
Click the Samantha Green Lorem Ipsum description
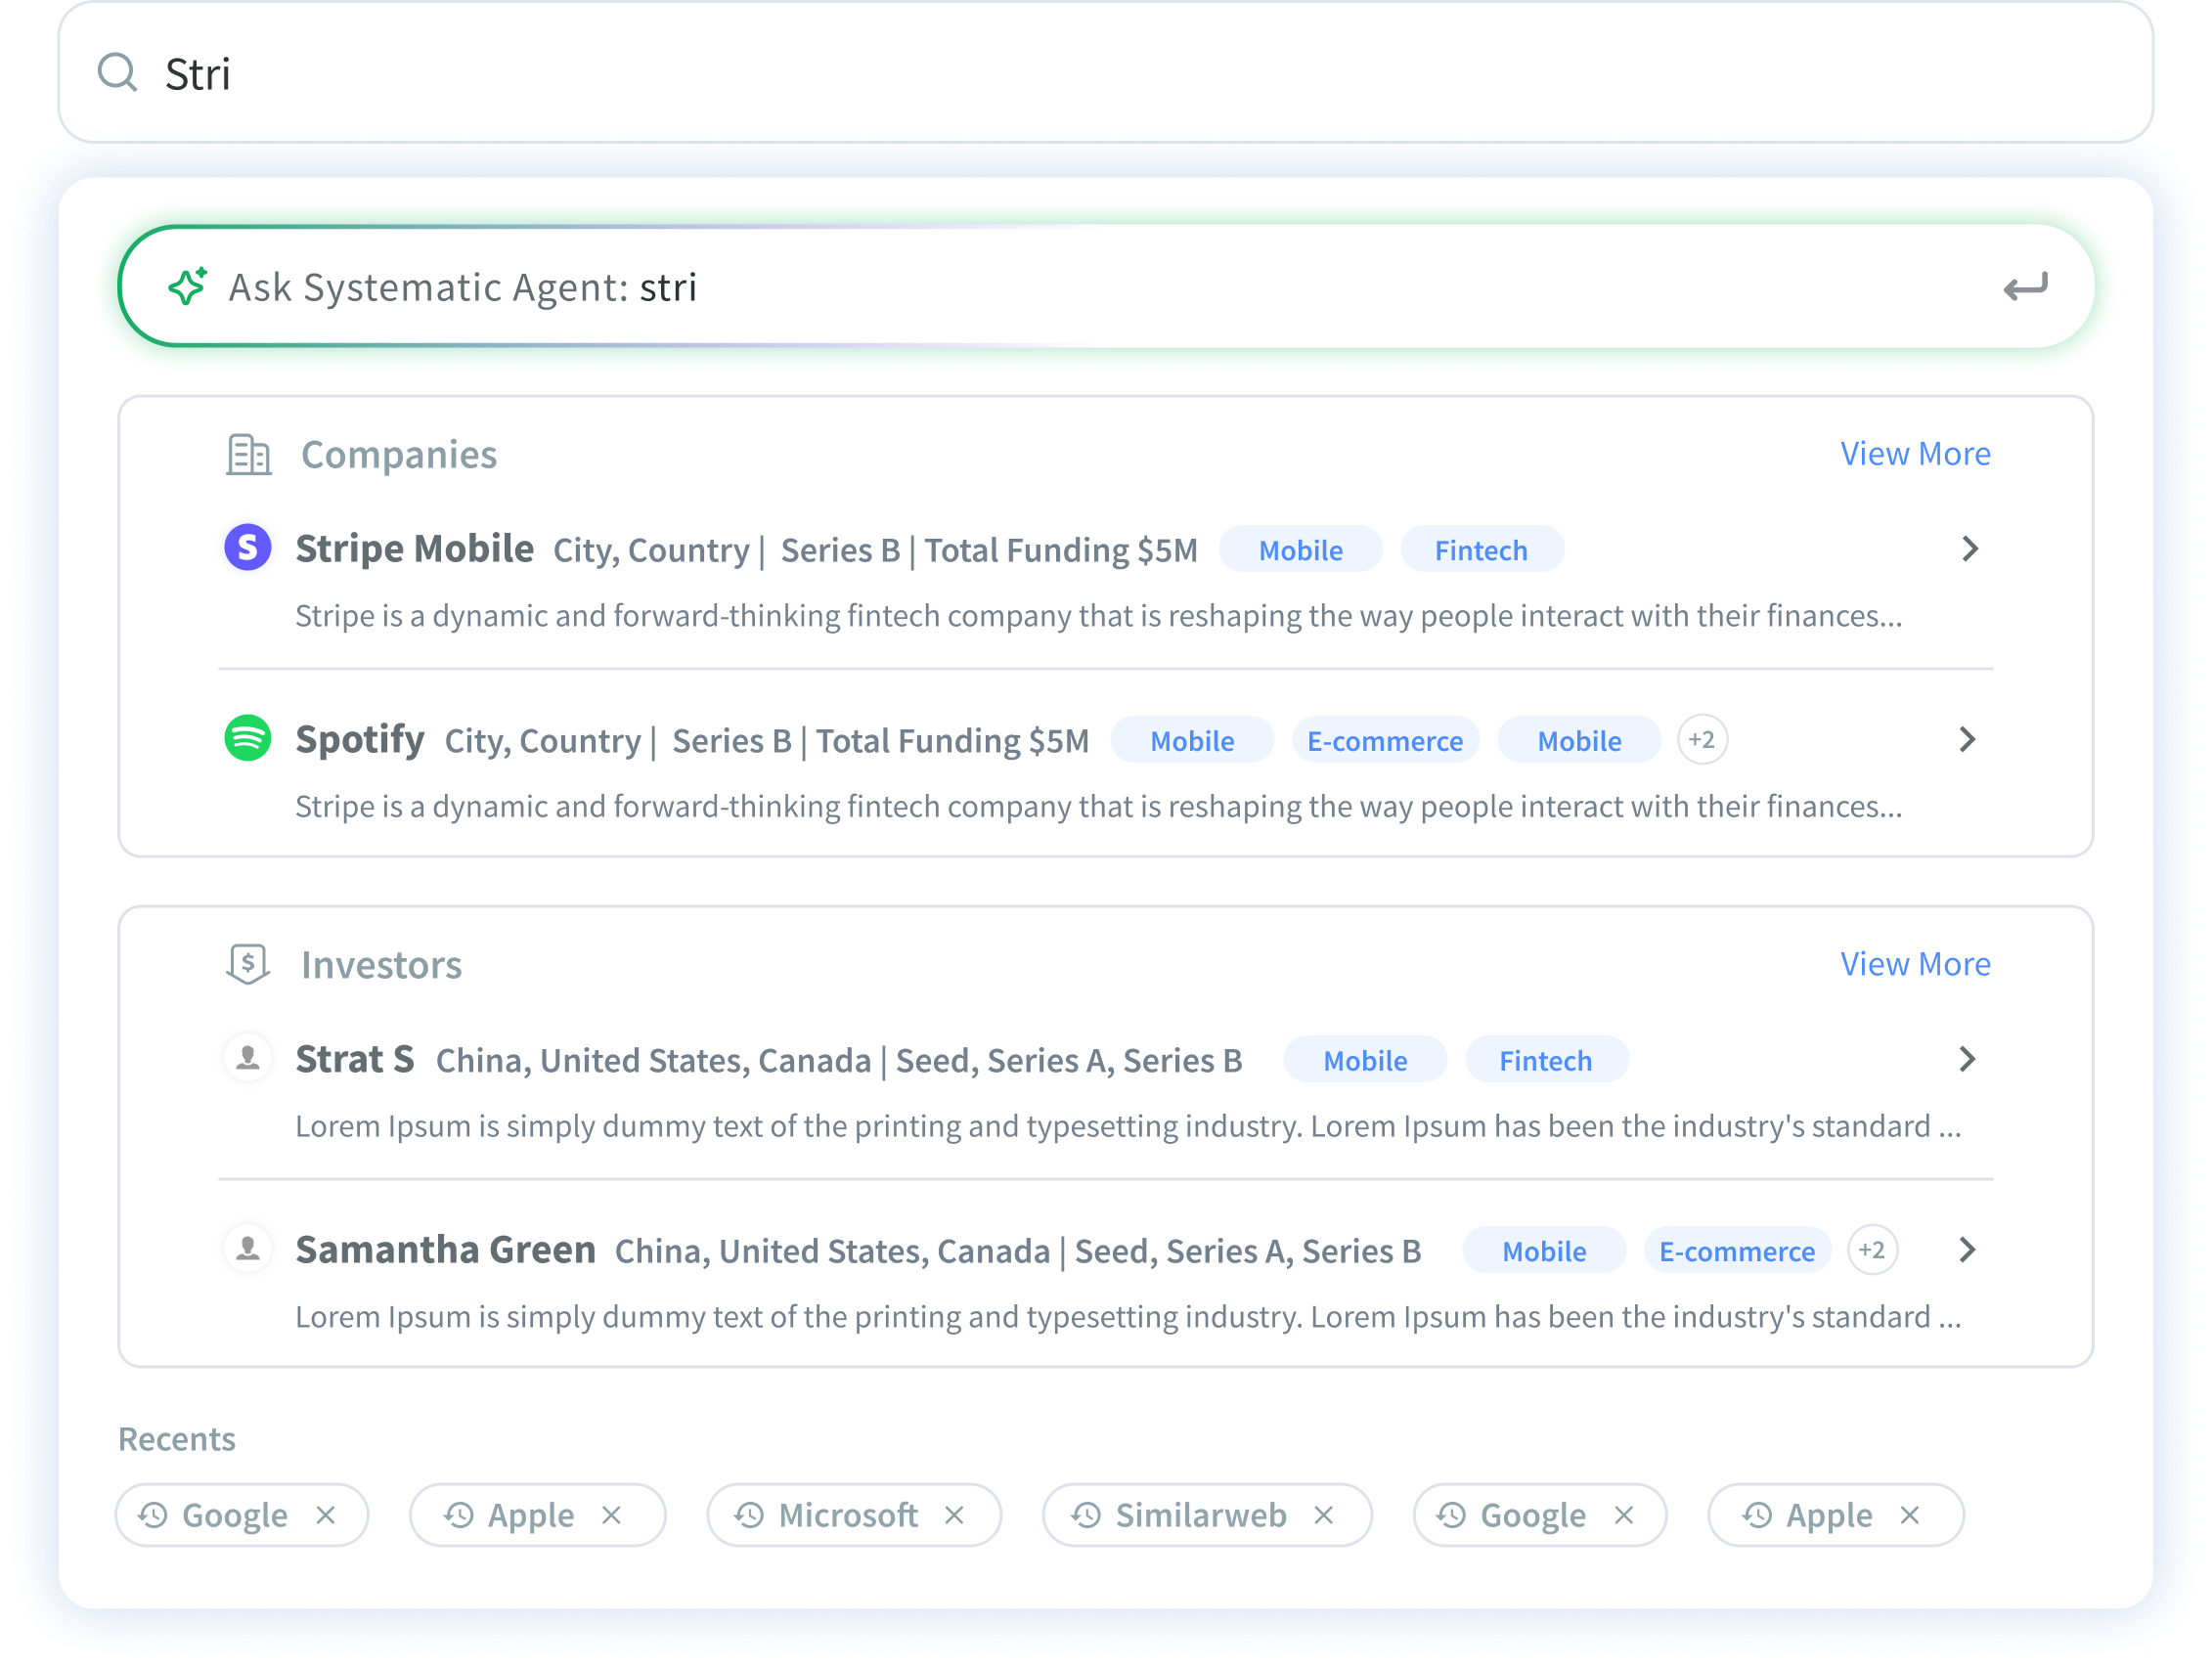(1128, 1317)
